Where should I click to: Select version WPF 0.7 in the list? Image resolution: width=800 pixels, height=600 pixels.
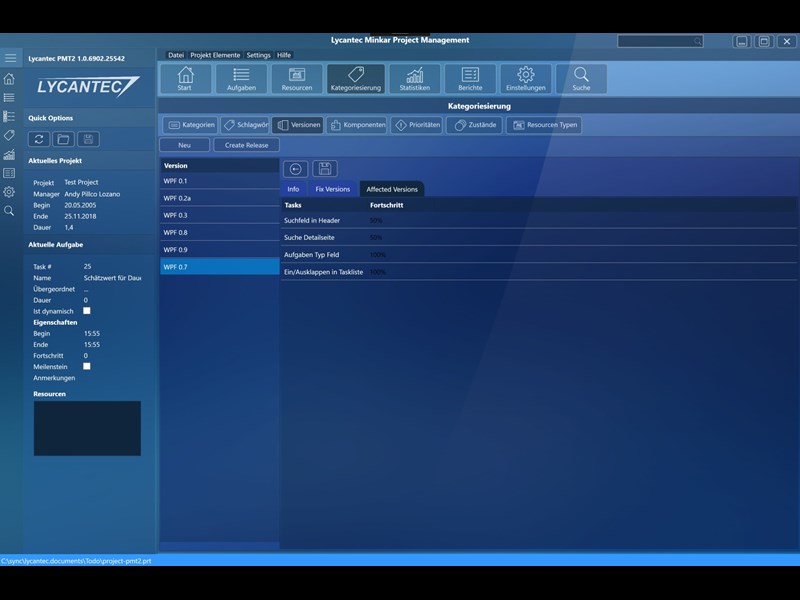pos(220,267)
